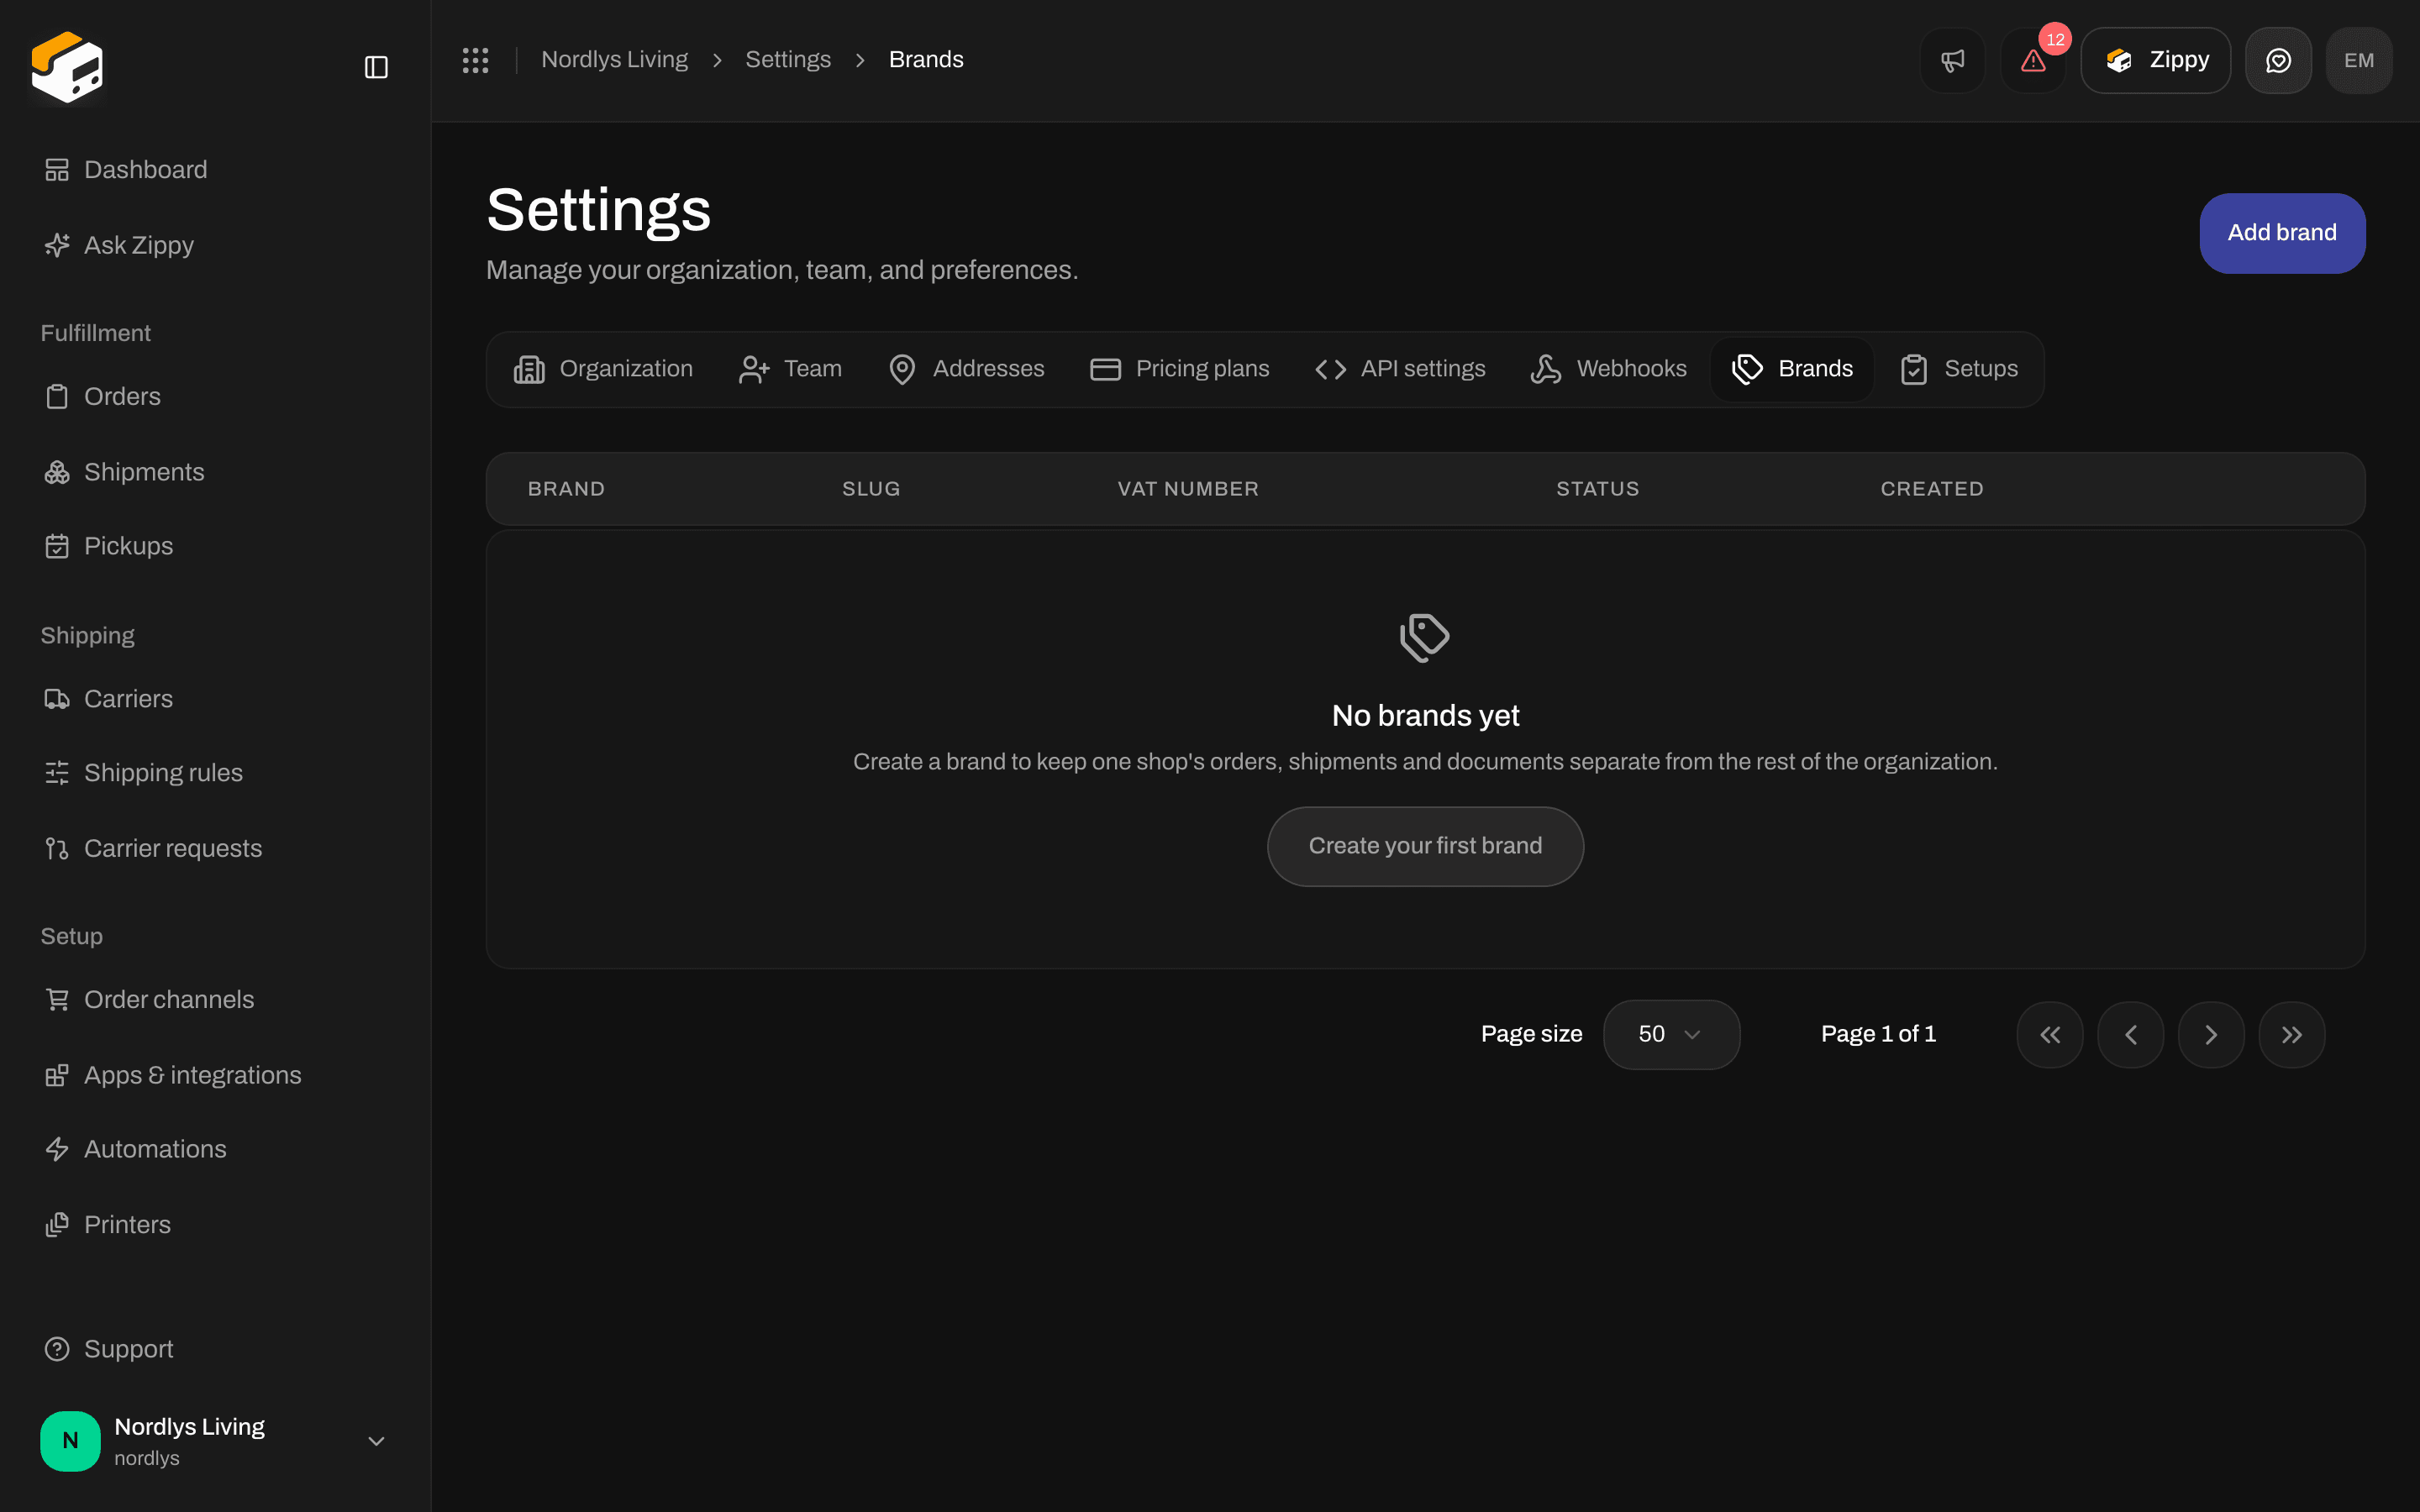Click the CREATED column header
This screenshot has width=2420, height=1512.
[1932, 489]
